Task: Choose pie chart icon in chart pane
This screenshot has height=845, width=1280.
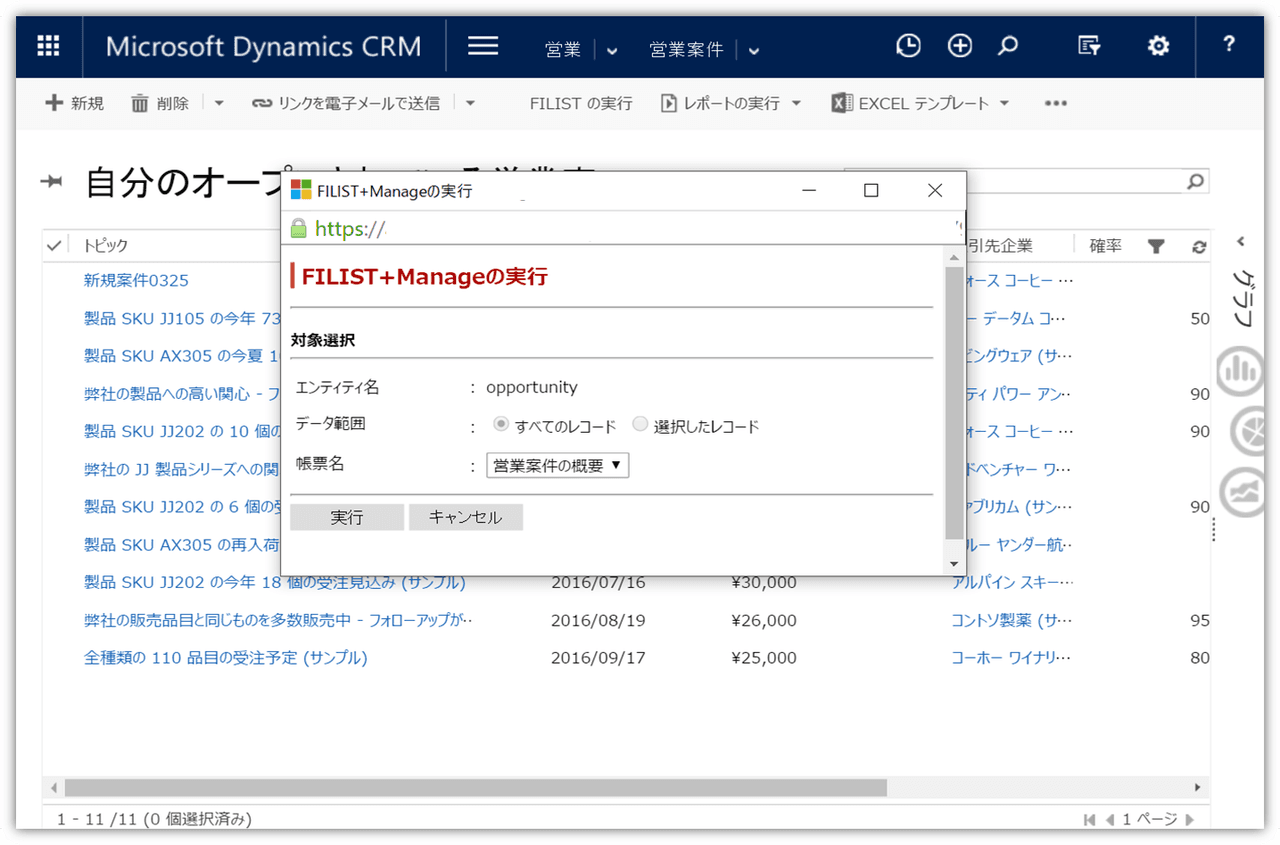Action: point(1246,432)
